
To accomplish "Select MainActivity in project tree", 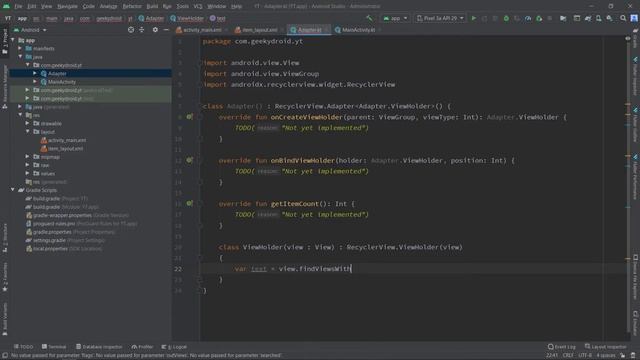I will pyautogui.click(x=62, y=82).
